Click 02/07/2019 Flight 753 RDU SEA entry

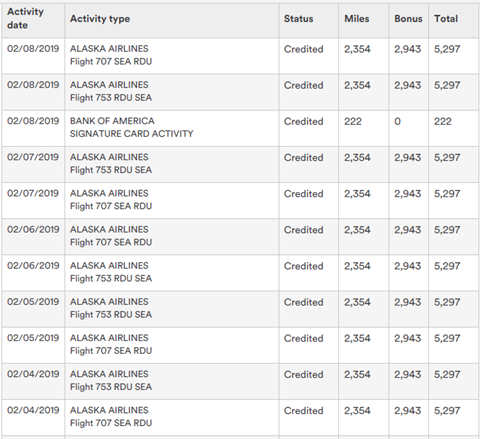tap(240, 164)
